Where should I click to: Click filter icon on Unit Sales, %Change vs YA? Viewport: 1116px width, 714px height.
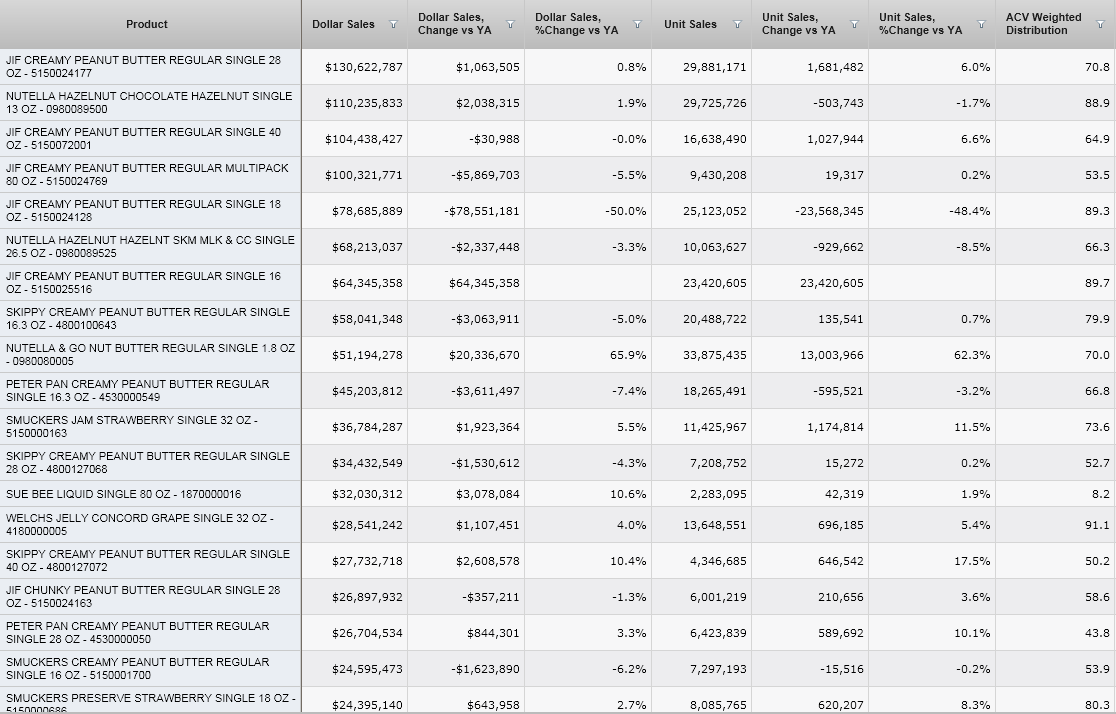tap(981, 24)
